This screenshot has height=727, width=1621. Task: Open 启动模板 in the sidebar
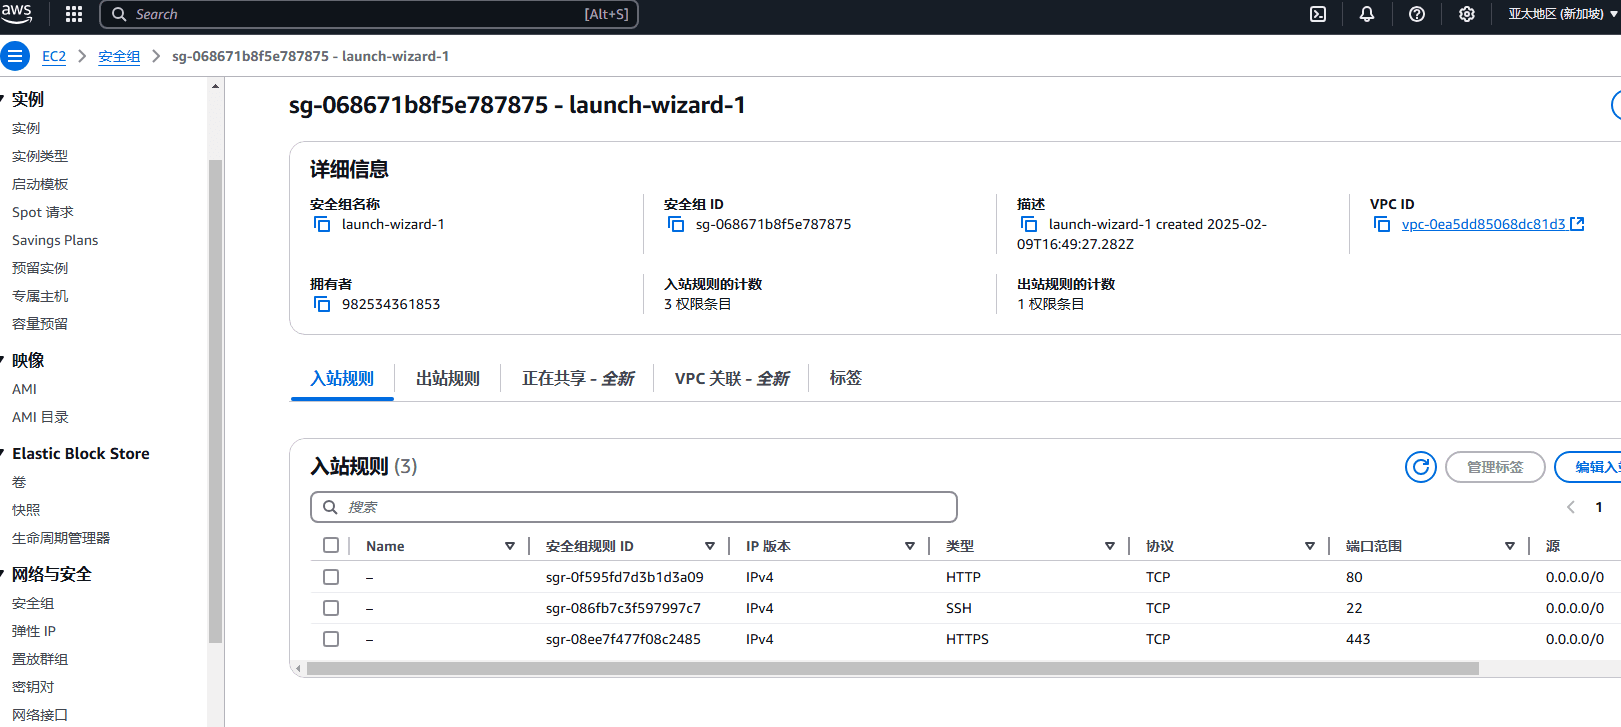[40, 184]
